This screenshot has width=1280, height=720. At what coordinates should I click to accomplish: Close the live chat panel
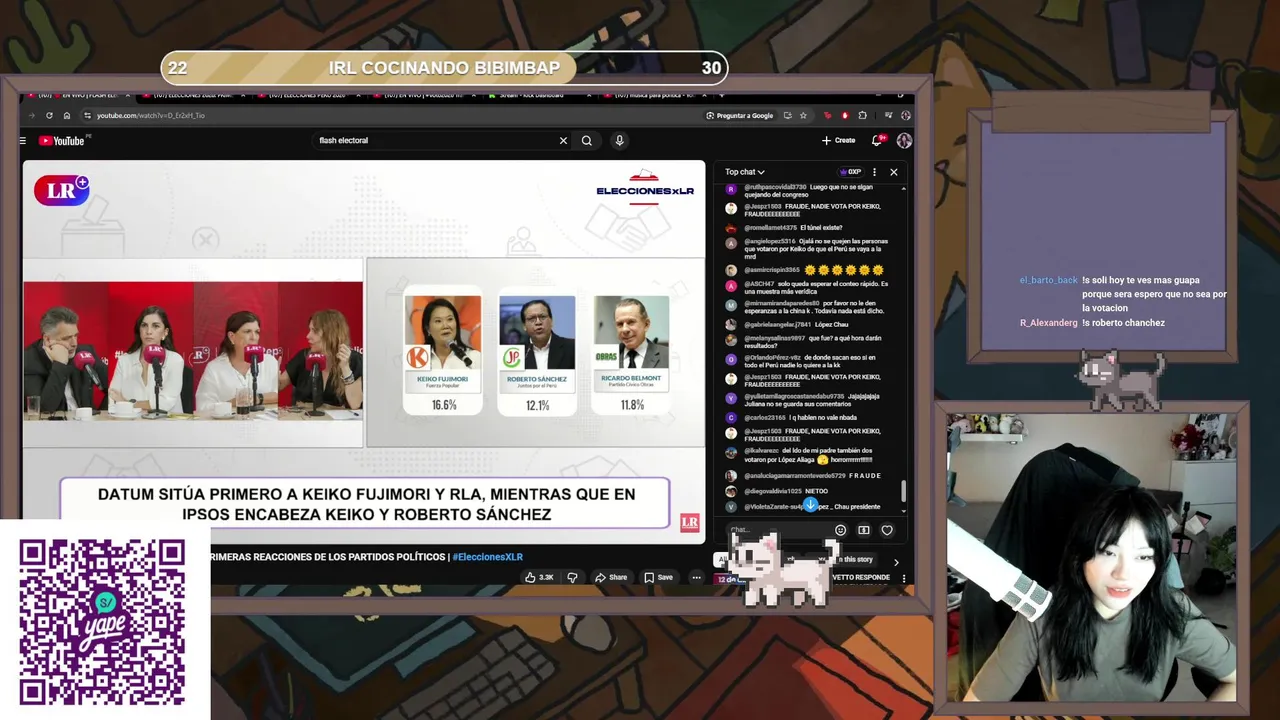894,172
